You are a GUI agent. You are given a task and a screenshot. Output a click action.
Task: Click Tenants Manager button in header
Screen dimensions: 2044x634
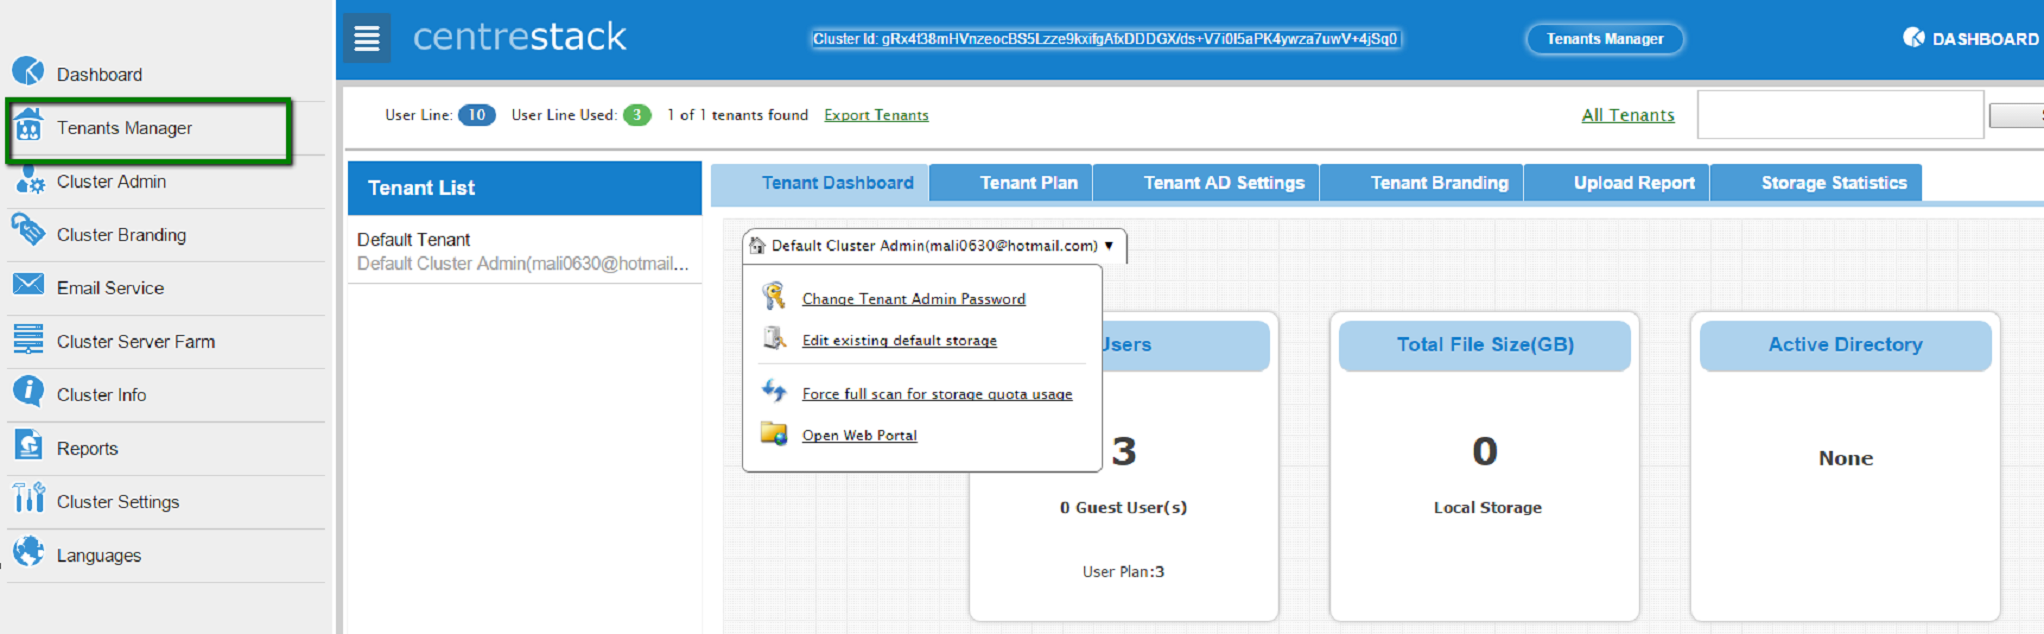pos(1605,39)
